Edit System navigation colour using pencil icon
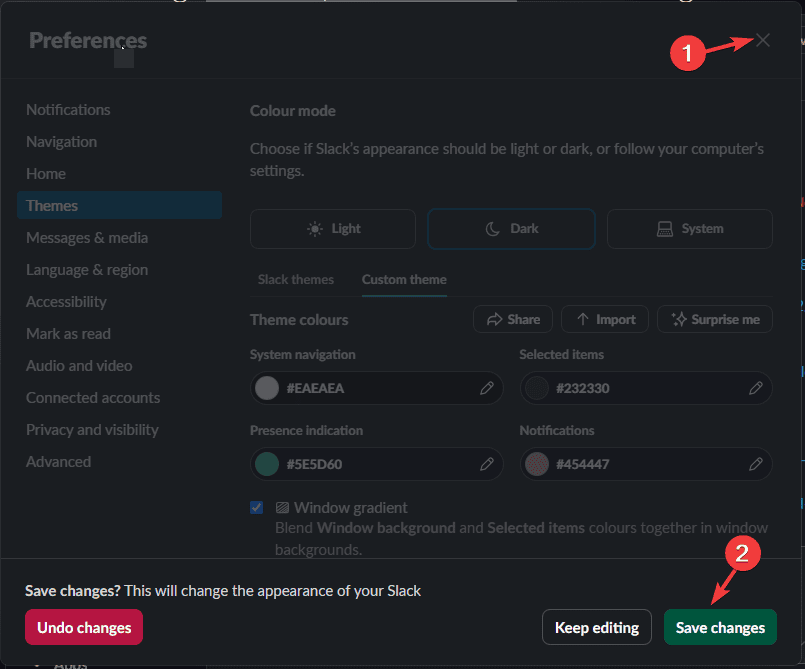The height and width of the screenshot is (669, 805). coord(487,388)
